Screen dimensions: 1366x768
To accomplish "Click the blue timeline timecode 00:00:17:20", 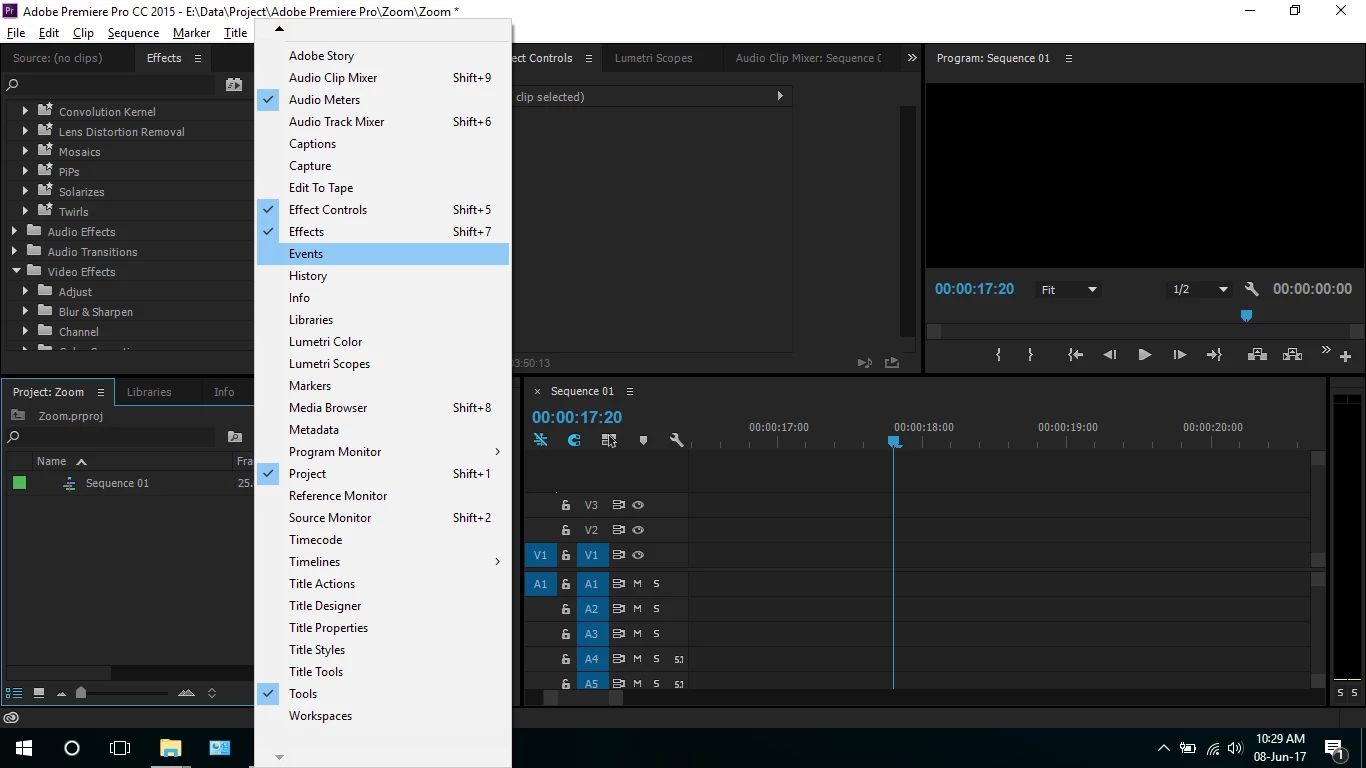I will coord(577,418).
